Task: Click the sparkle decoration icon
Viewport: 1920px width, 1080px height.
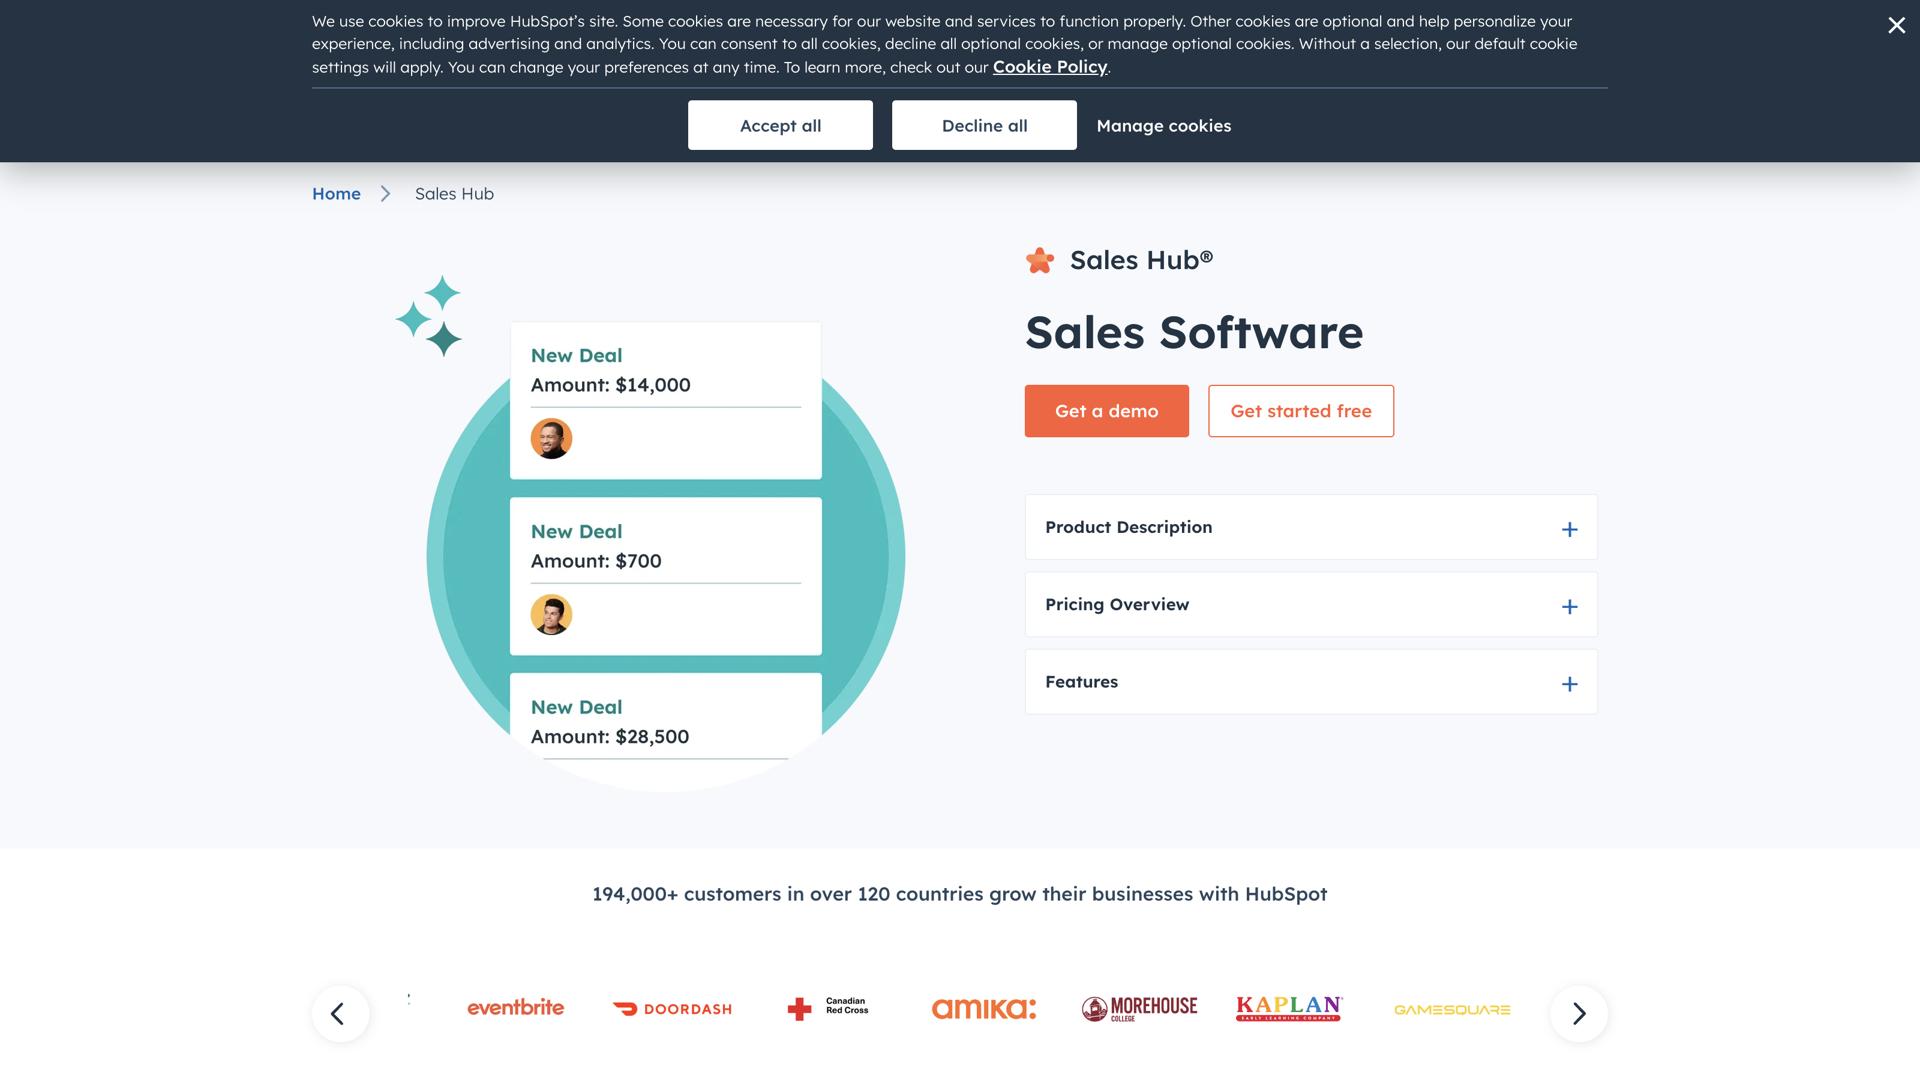Action: [x=431, y=314]
